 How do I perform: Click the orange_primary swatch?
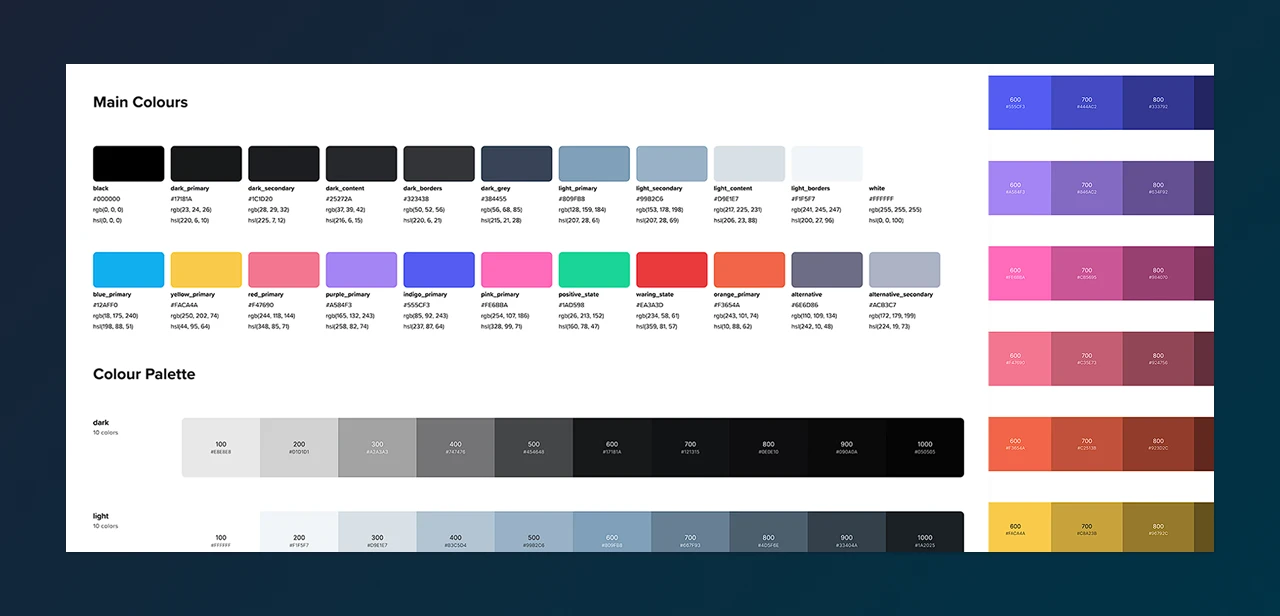(x=749, y=270)
